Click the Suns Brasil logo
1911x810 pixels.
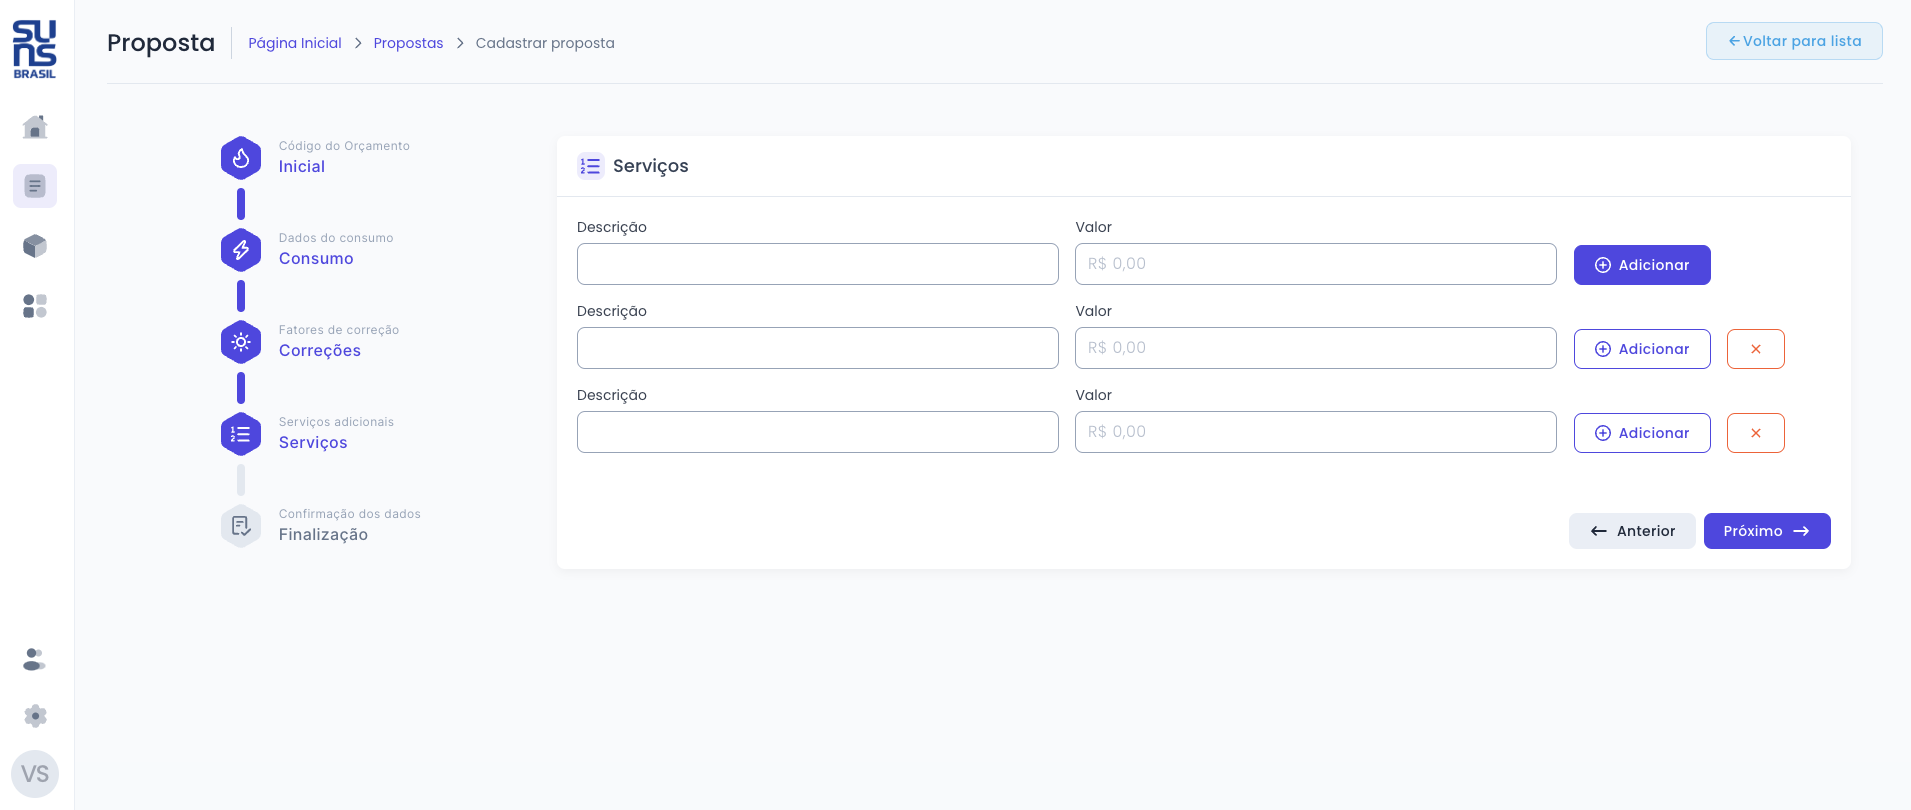(x=35, y=49)
